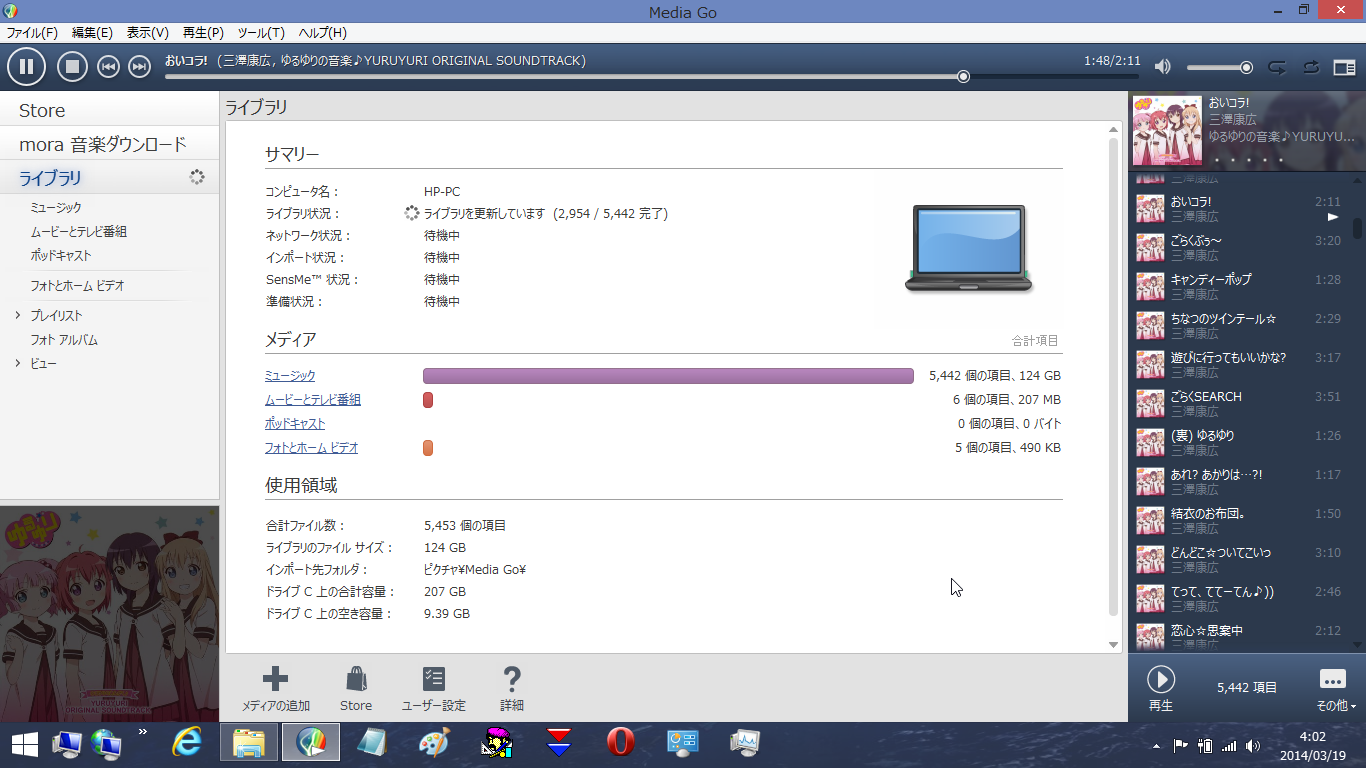Open the 再生(P) menu
The width and height of the screenshot is (1366, 768).
(x=203, y=33)
